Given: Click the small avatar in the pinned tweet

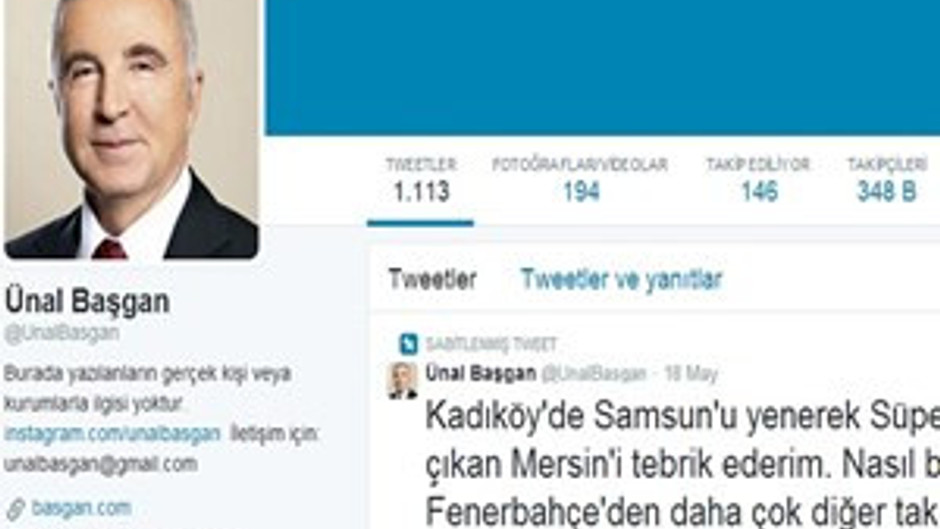Looking at the screenshot, I should pos(402,381).
